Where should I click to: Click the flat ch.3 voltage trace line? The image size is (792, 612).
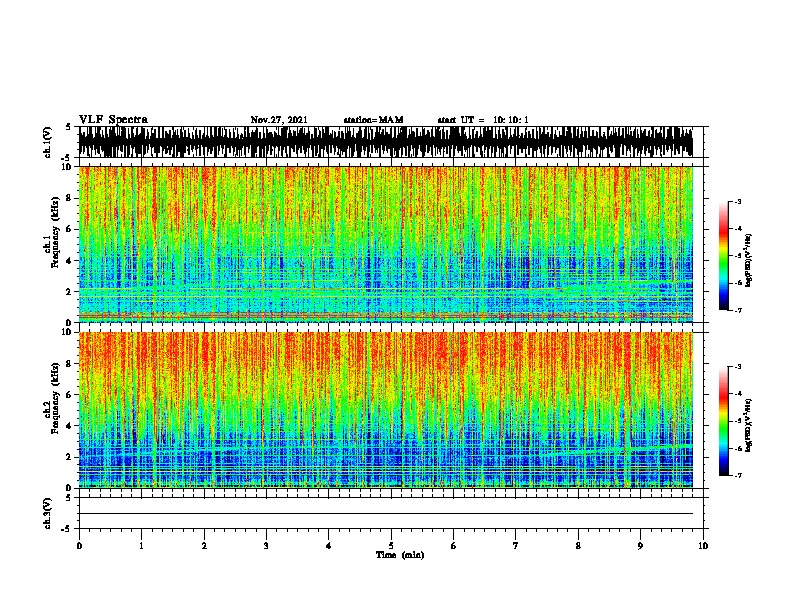coord(386,514)
